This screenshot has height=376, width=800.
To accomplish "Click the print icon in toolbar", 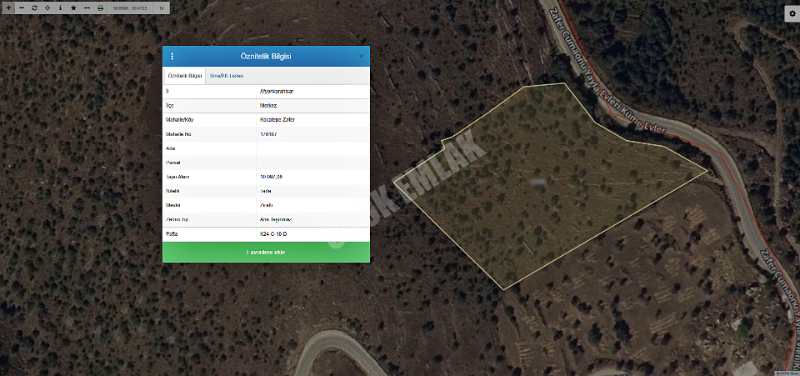I will click(x=100, y=8).
